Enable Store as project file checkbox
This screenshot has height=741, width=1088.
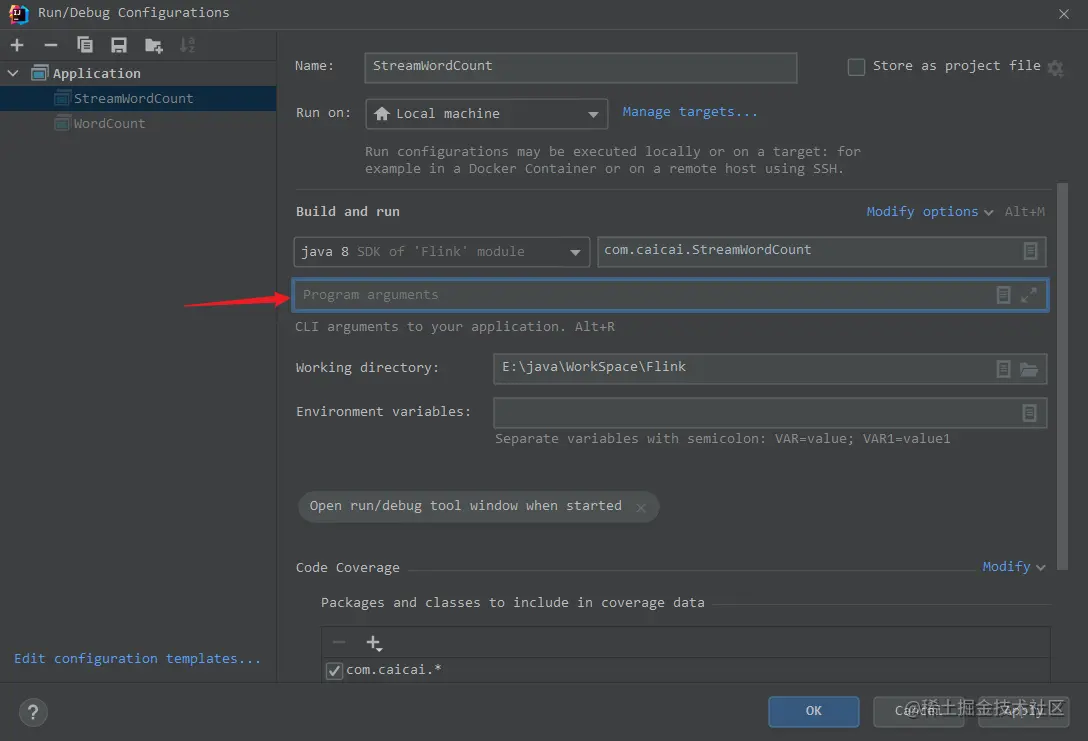click(x=856, y=67)
